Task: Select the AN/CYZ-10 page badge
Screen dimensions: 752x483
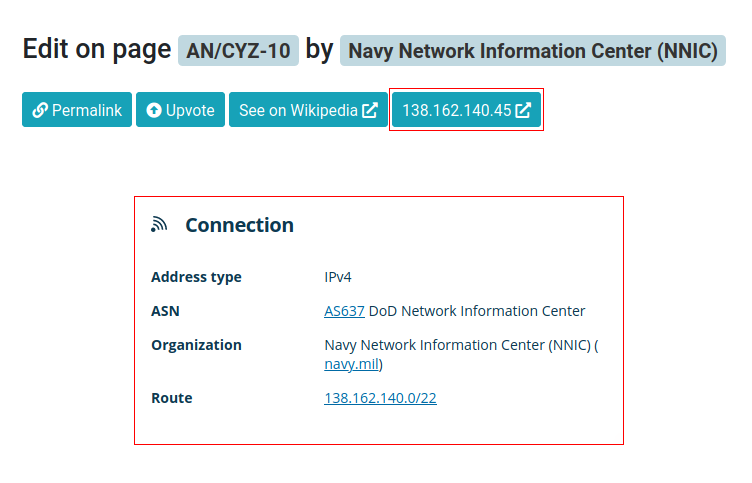Action: (238, 50)
